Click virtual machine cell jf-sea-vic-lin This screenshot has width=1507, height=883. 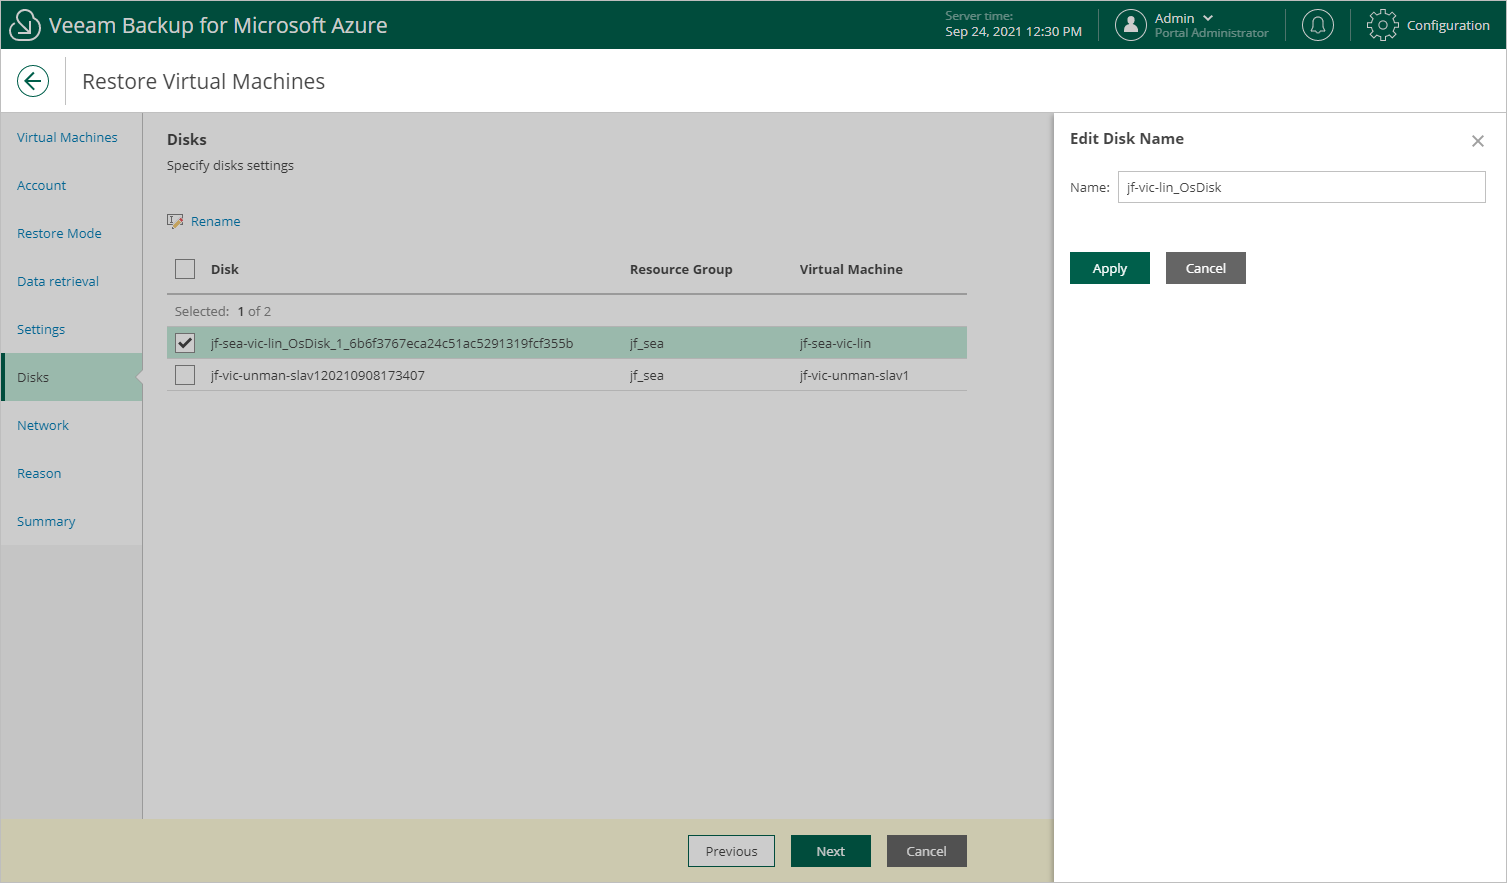[x=835, y=343]
